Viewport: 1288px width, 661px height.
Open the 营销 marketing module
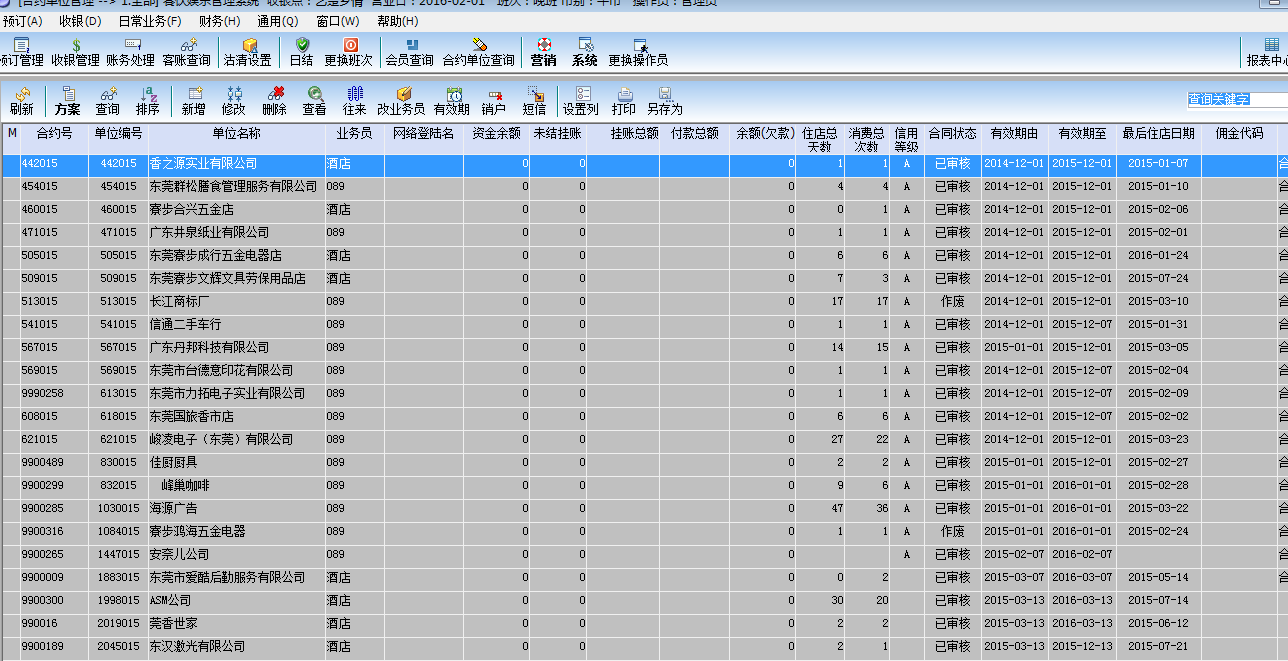point(544,52)
